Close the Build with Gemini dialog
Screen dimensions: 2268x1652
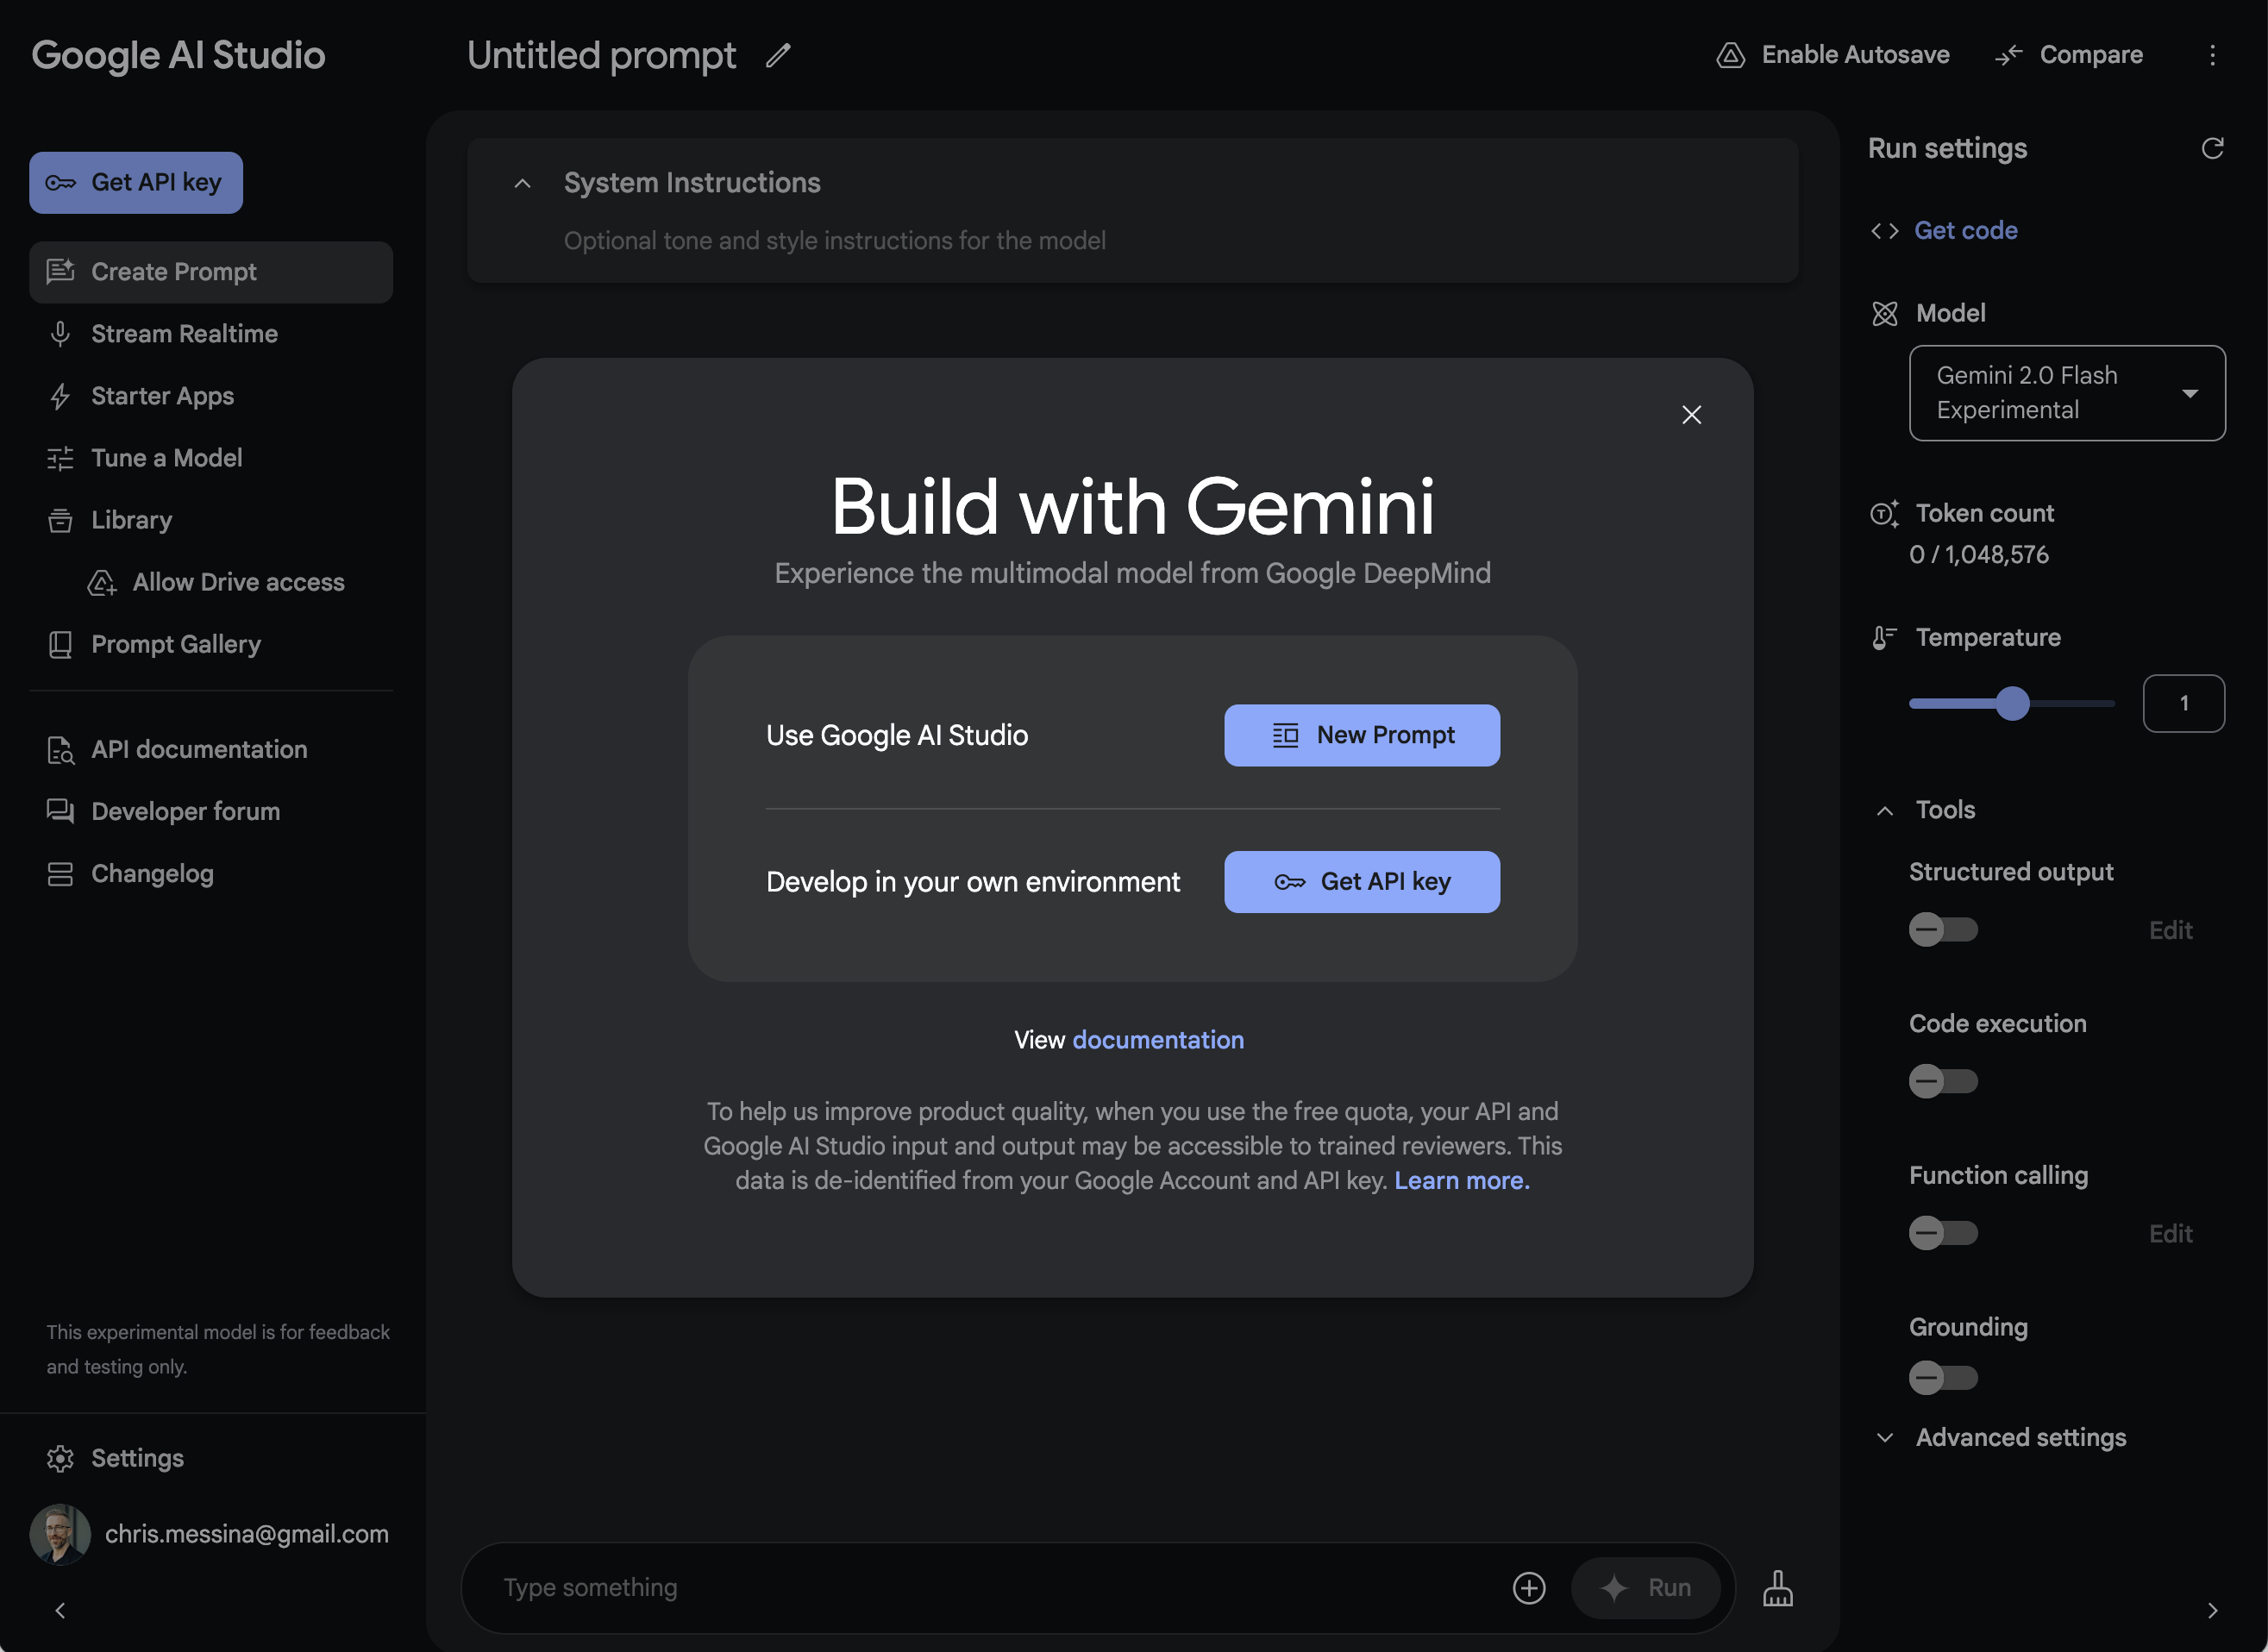tap(1691, 414)
